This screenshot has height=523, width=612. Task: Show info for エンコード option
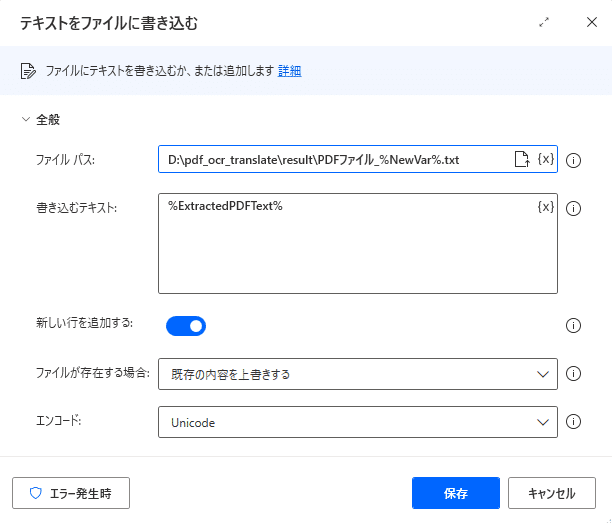pyautogui.click(x=573, y=422)
